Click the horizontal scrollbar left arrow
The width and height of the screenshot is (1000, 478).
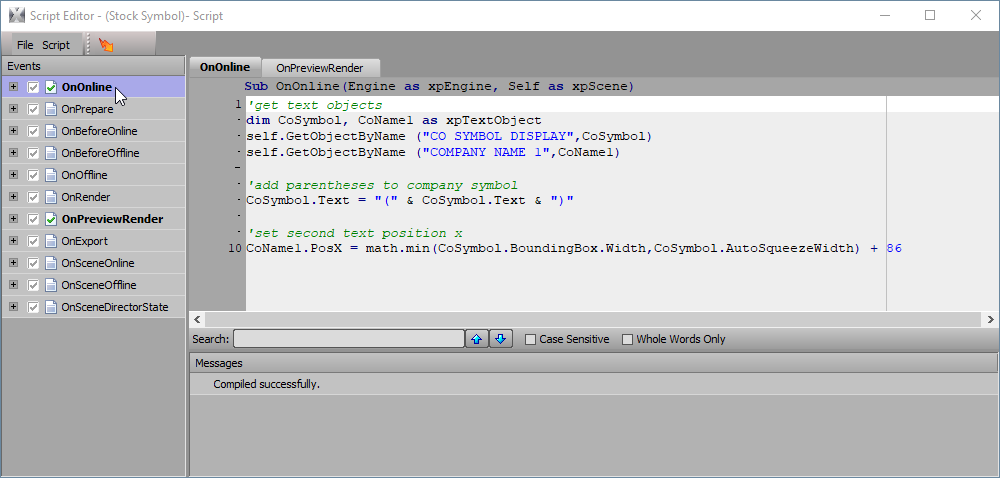[197, 319]
